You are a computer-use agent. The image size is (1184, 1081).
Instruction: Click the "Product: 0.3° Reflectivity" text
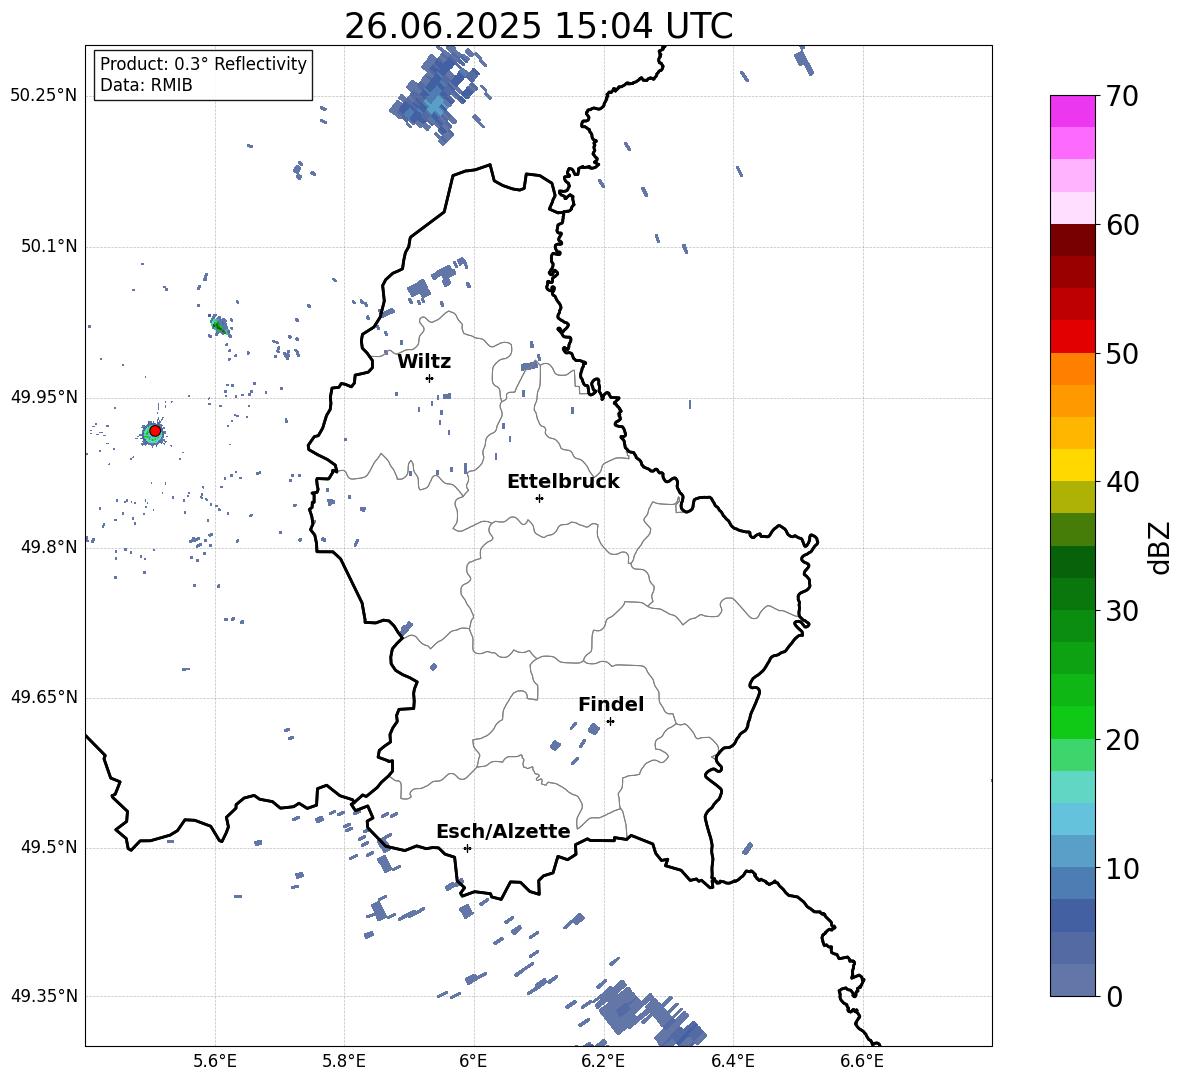point(203,63)
